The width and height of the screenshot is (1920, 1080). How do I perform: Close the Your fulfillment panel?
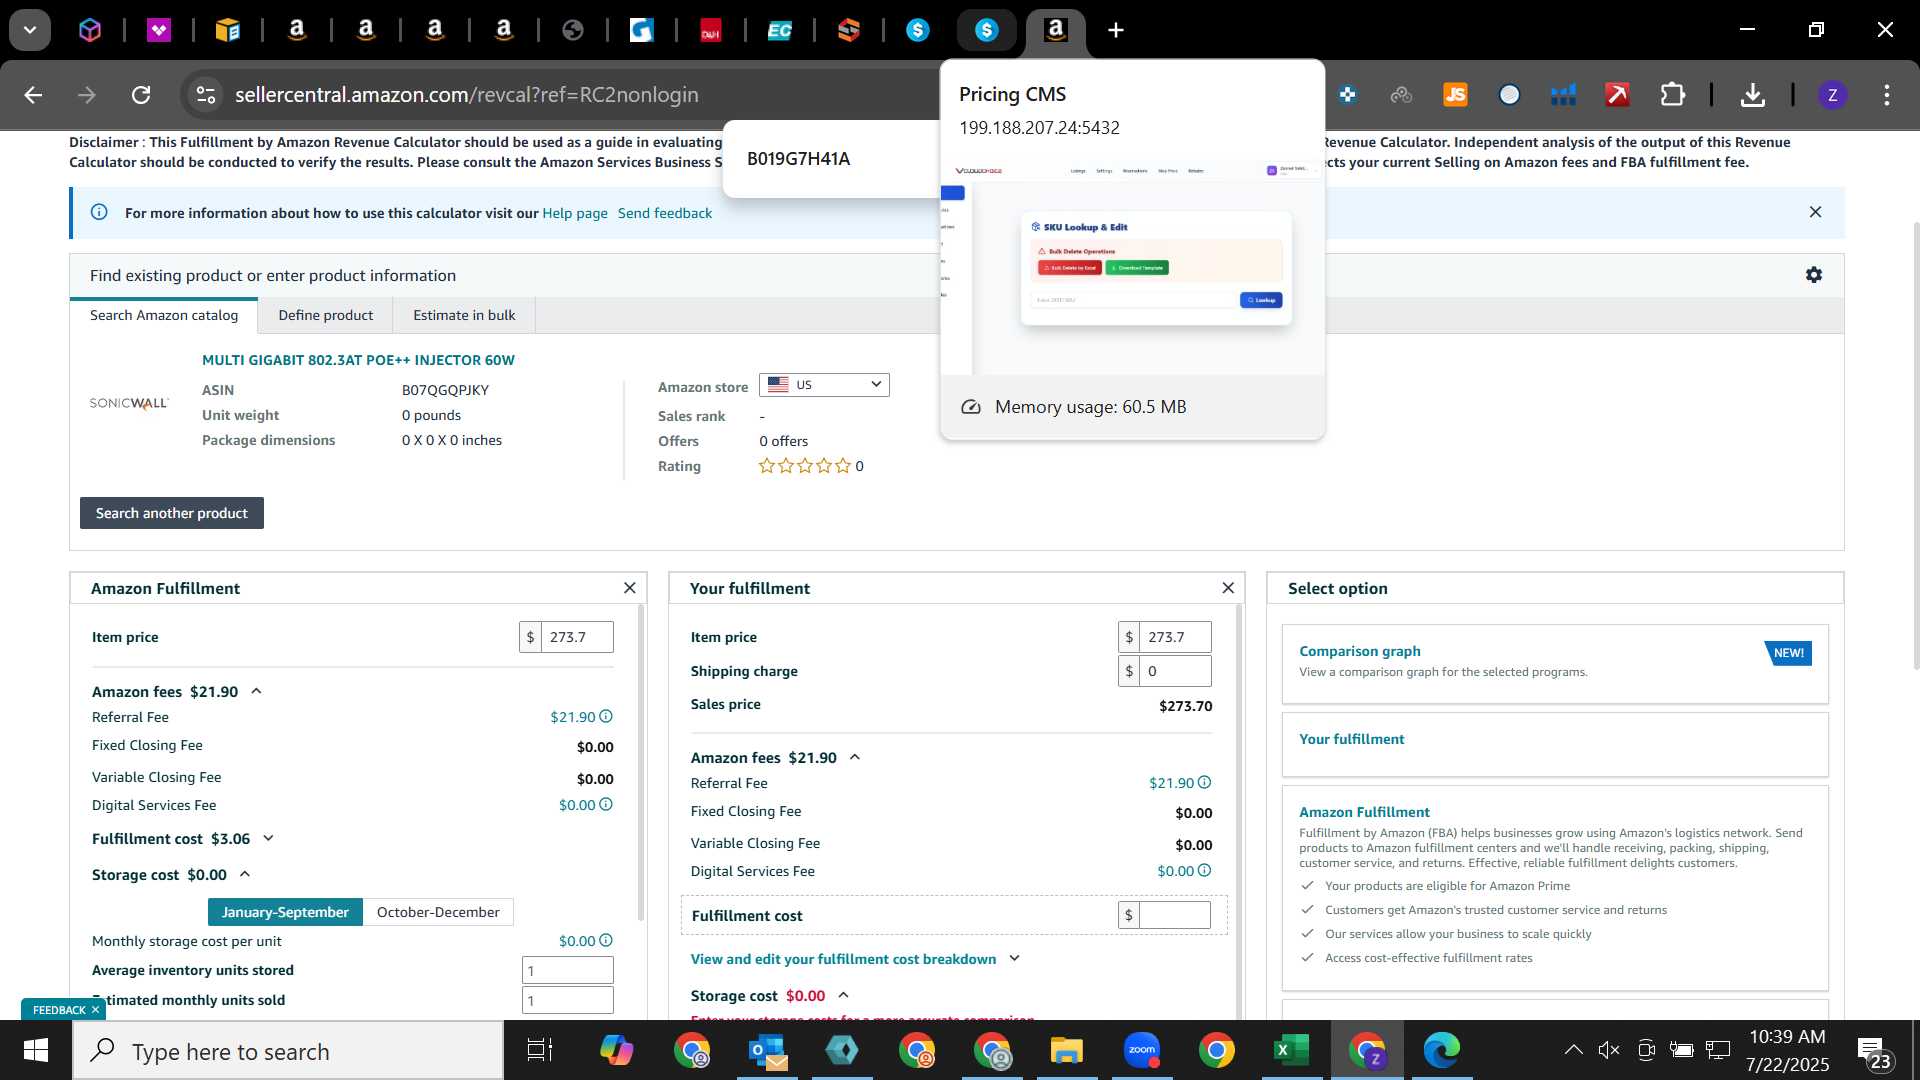click(1228, 588)
